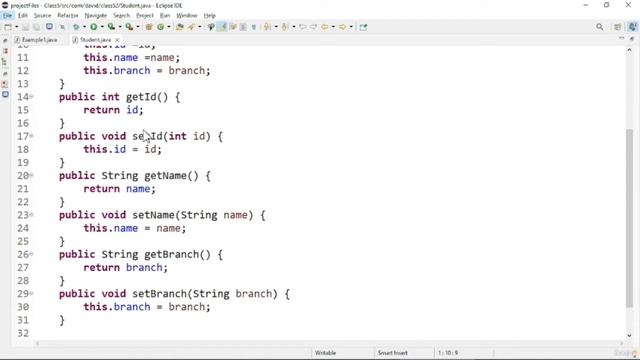Switch to the Java perspective icon
The height and width of the screenshot is (360, 640).
click(x=632, y=27)
